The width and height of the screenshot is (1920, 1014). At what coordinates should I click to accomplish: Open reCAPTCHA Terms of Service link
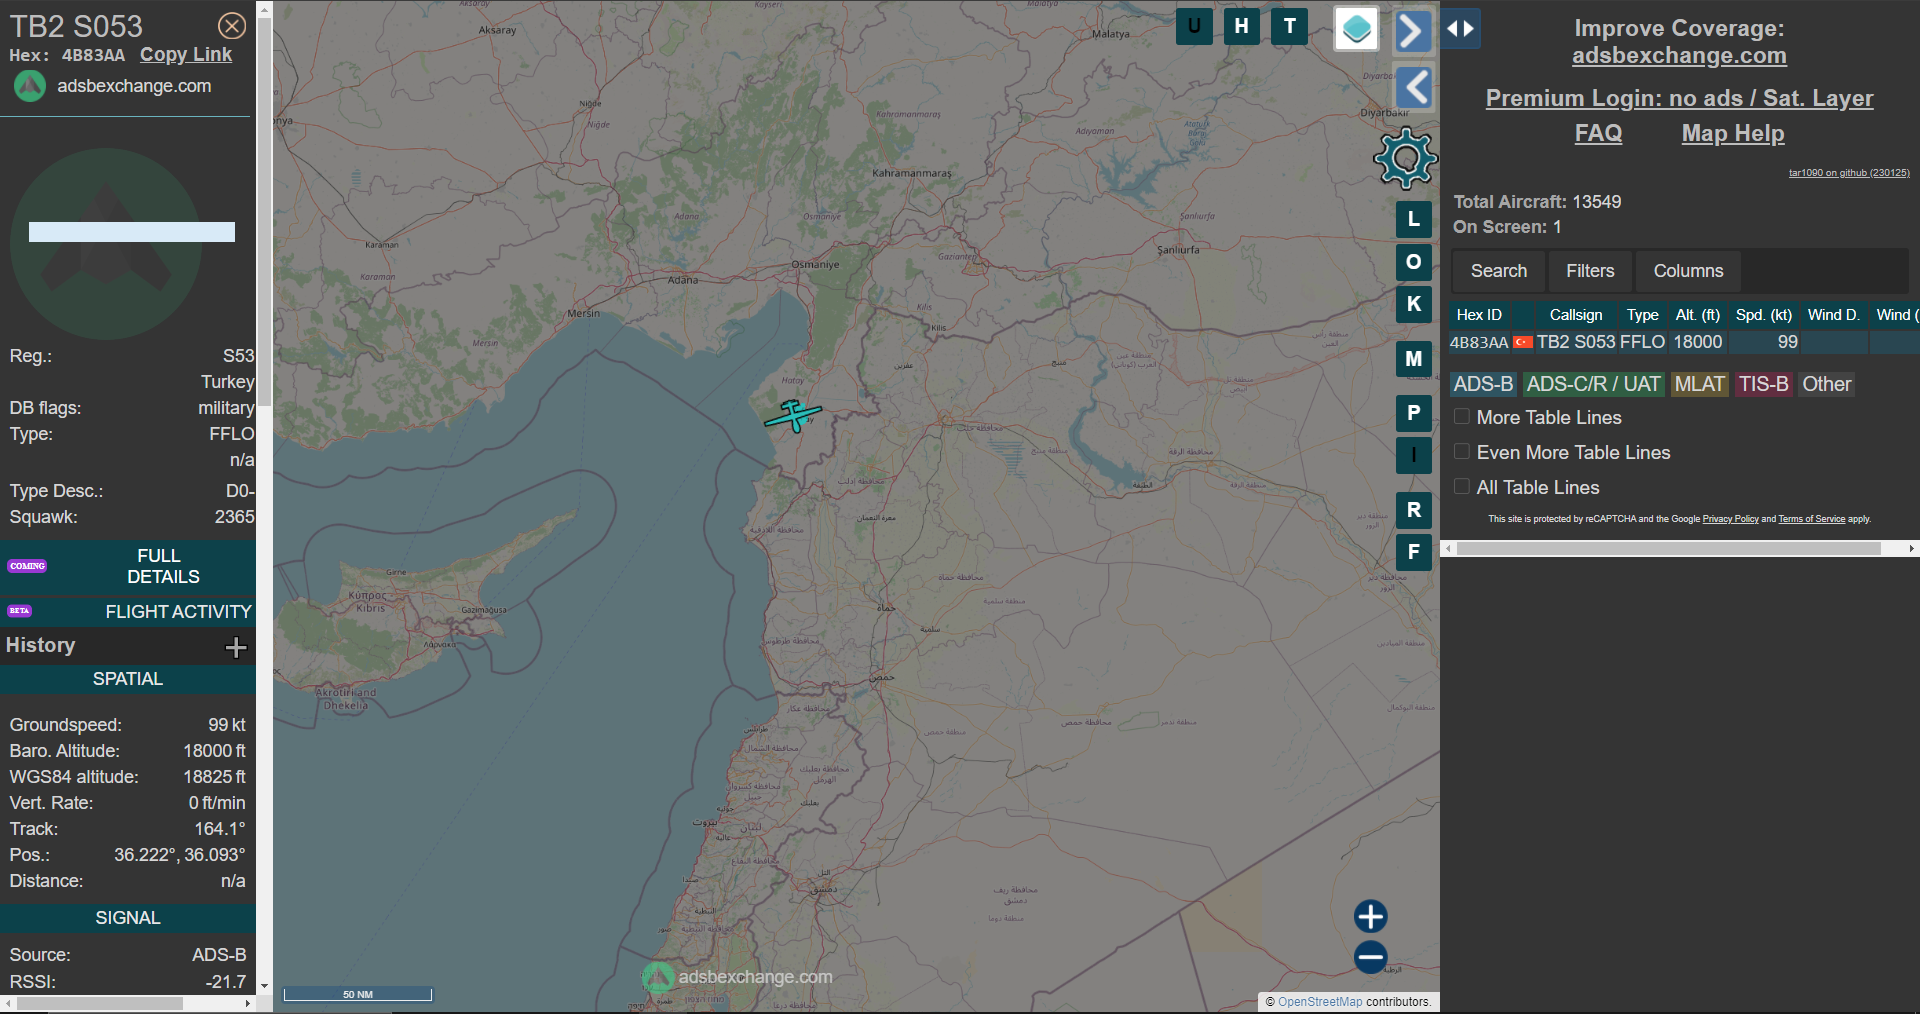pos(1811,519)
